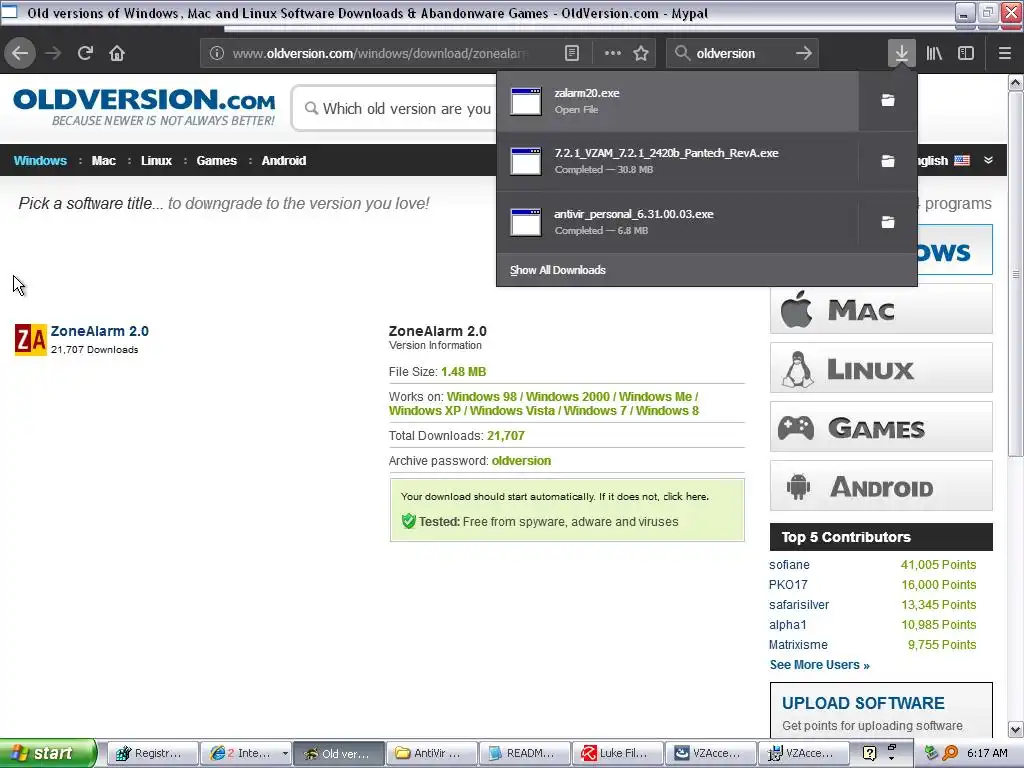This screenshot has height=768, width=1024.
Task: Click Windows XP in Works on list
Action: (424, 411)
